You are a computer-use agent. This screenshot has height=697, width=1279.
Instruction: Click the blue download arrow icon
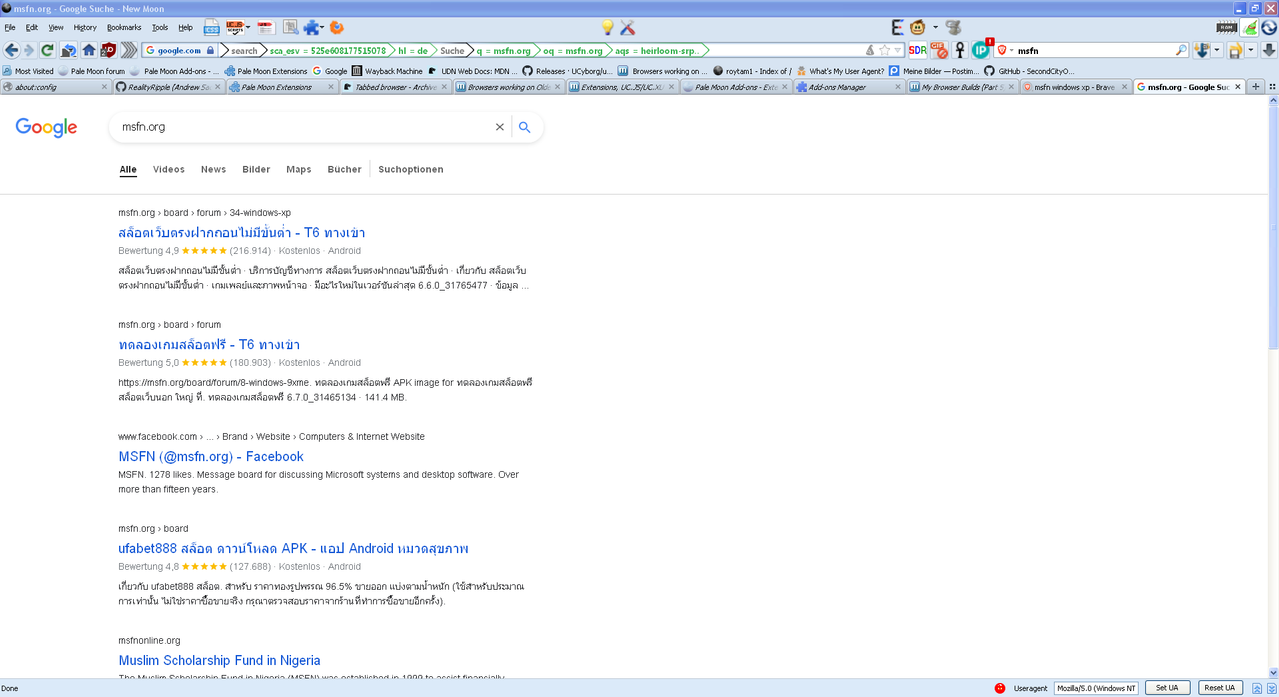coord(1202,50)
